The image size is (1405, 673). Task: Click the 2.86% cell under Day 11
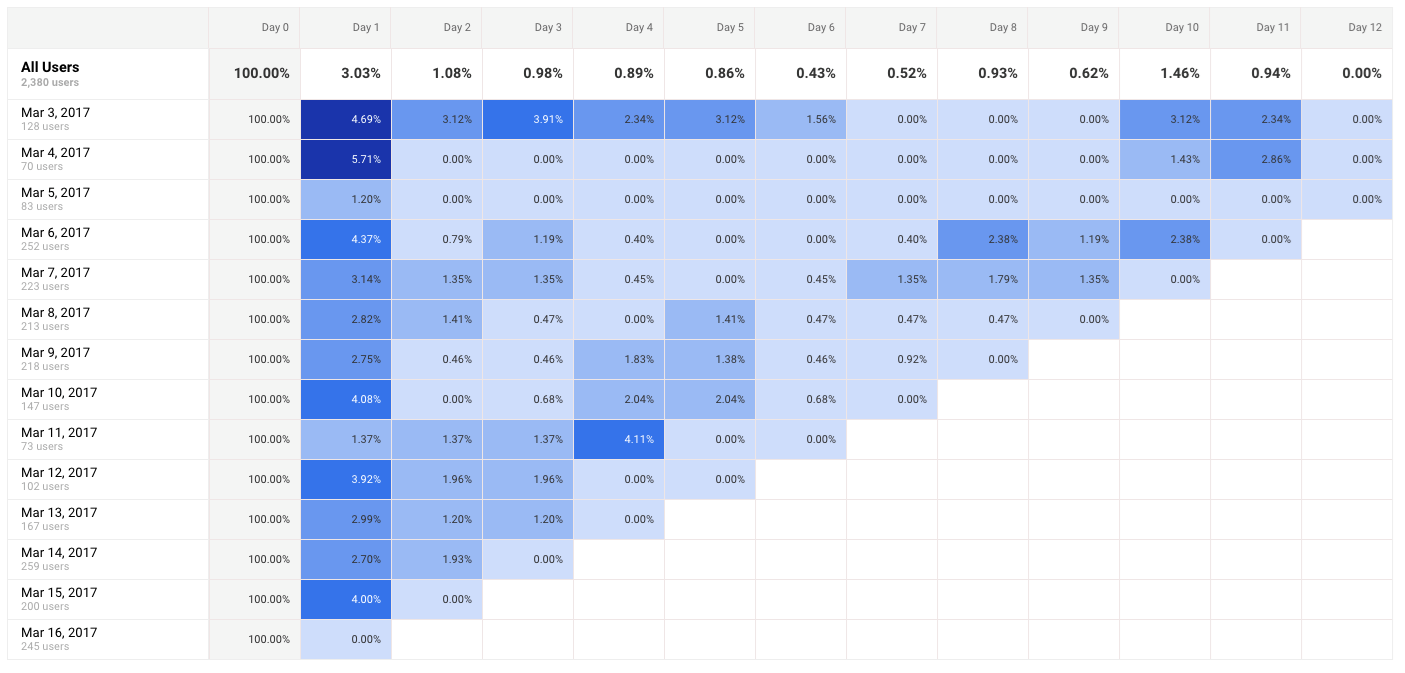(x=1256, y=160)
